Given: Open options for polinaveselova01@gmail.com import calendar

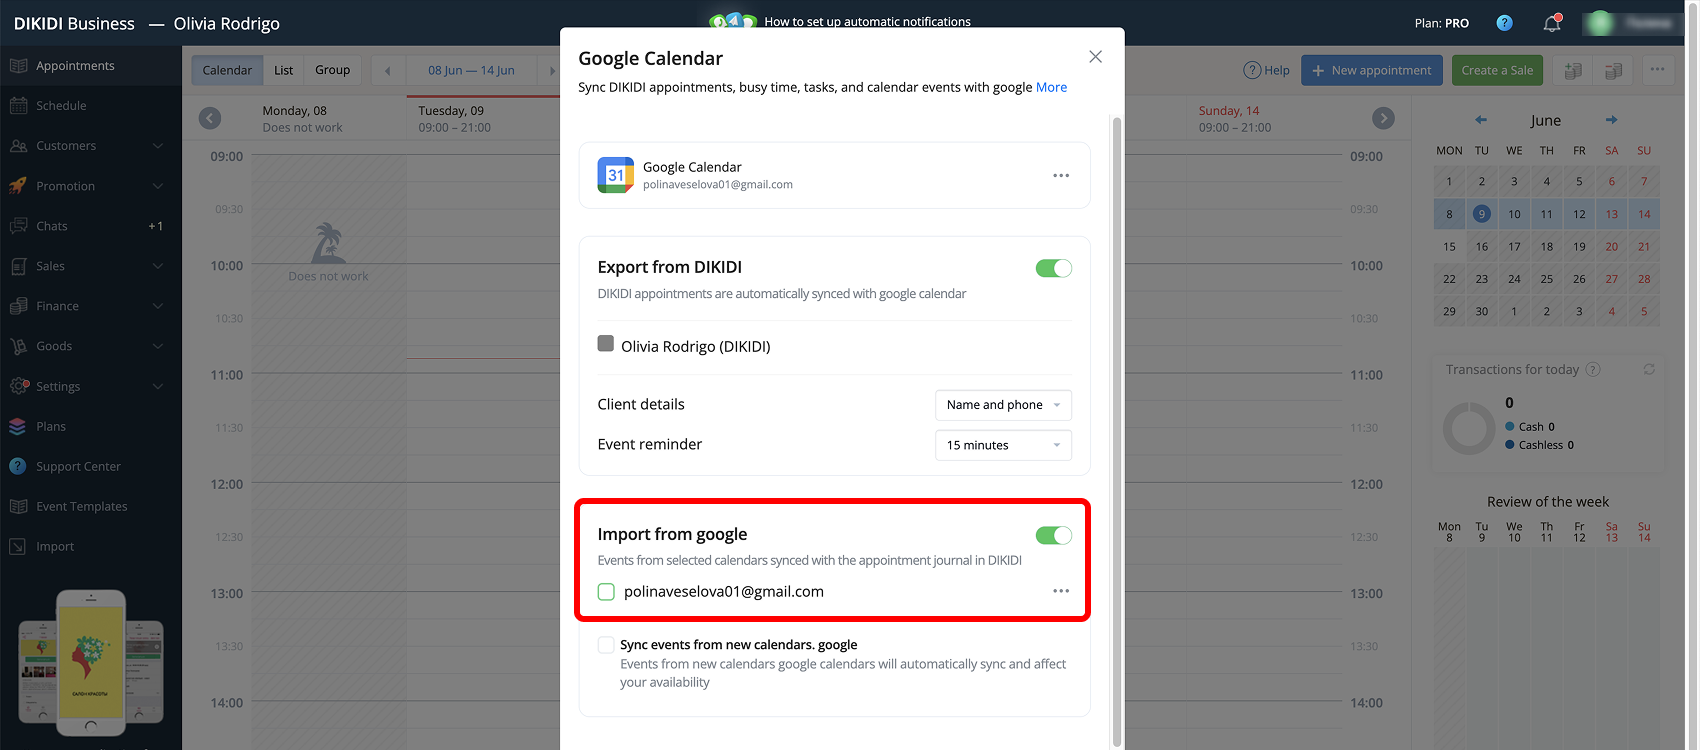Looking at the screenshot, I should (x=1061, y=591).
